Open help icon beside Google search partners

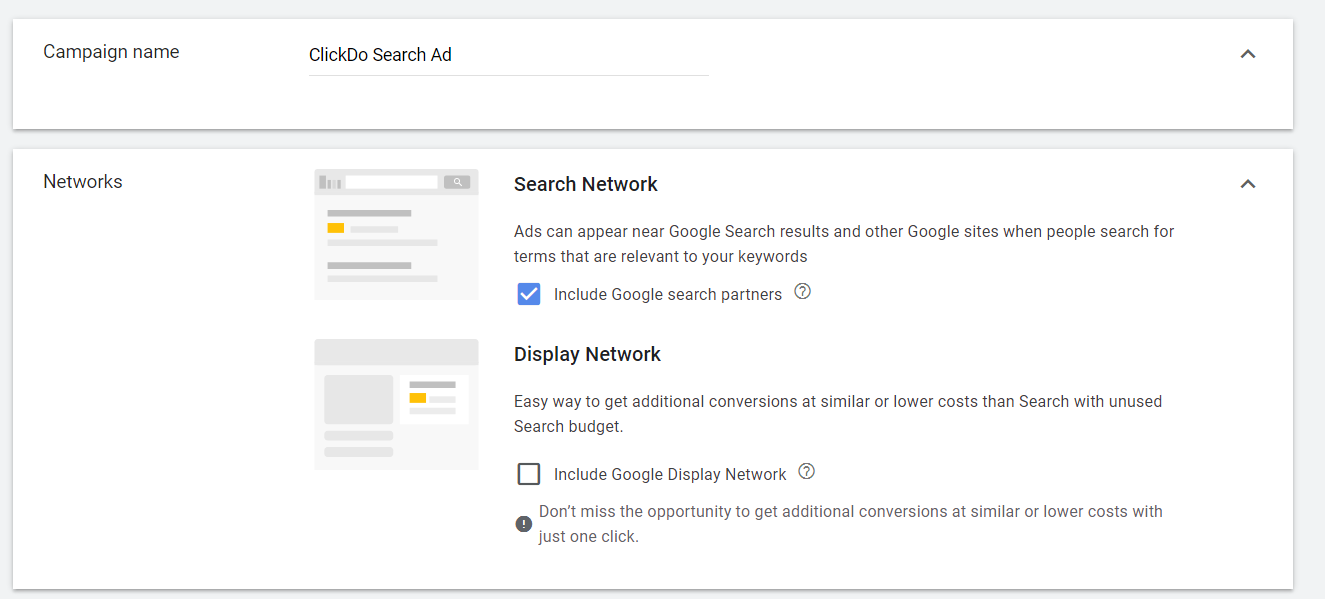(802, 292)
